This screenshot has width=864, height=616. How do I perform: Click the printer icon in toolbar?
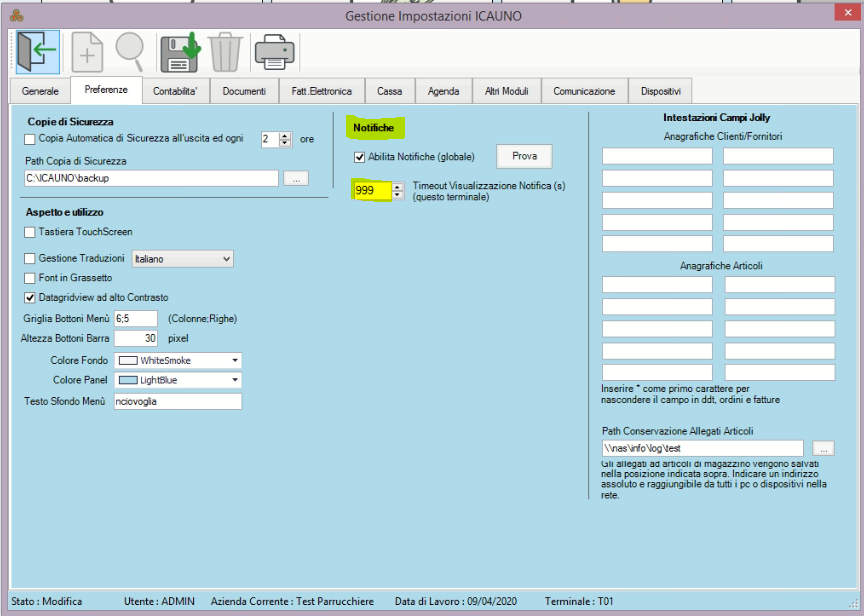(x=273, y=51)
